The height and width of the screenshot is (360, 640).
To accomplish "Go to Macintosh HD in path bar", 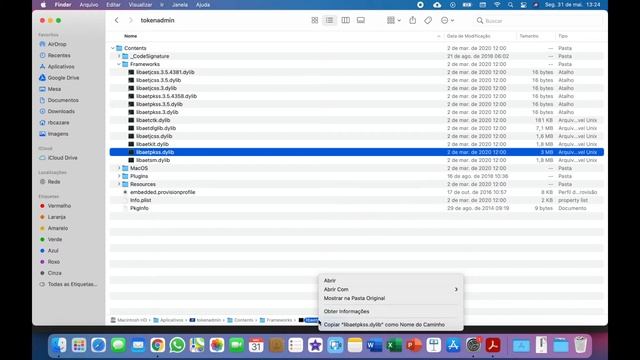I will (x=129, y=320).
